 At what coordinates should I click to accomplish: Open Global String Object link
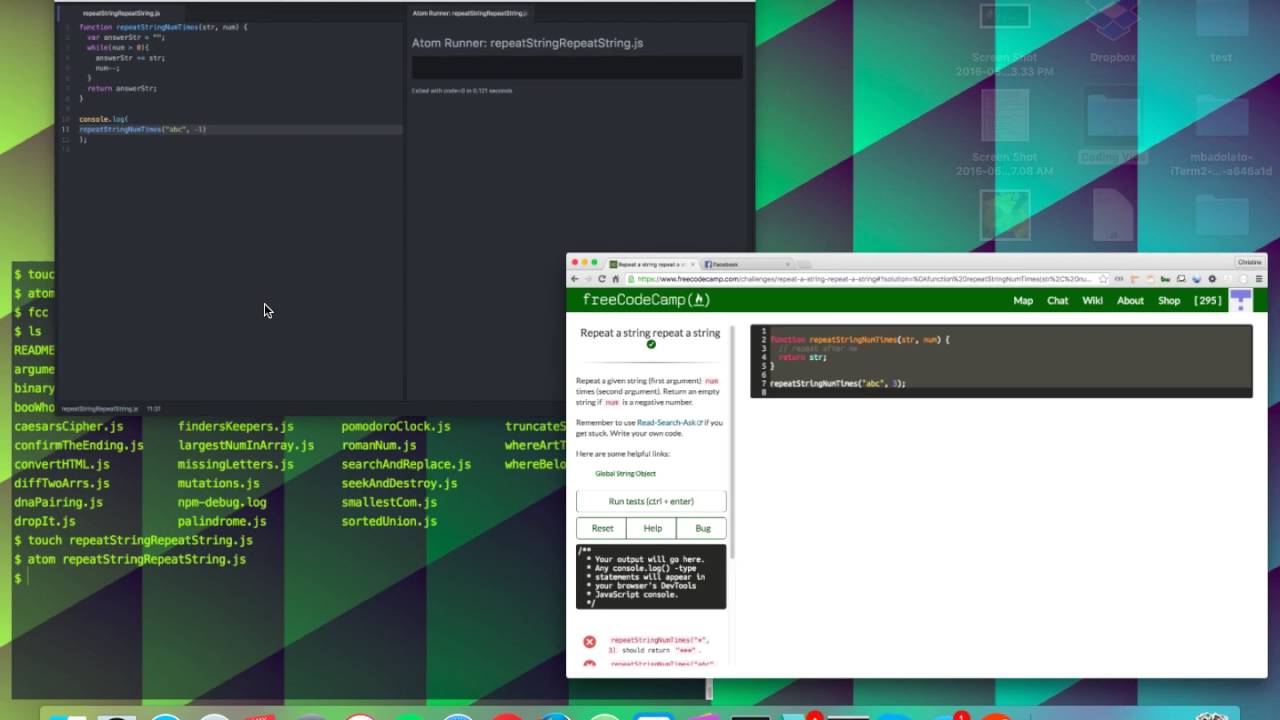[625, 473]
